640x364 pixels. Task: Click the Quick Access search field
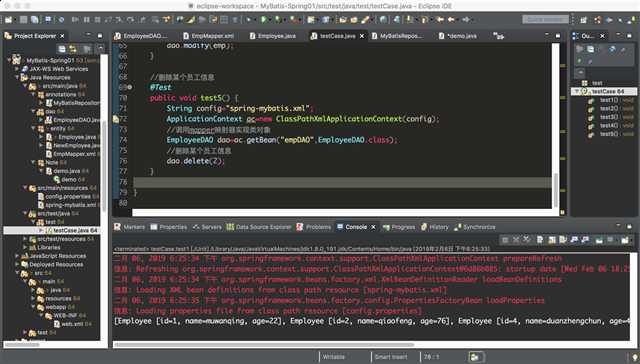(545, 19)
